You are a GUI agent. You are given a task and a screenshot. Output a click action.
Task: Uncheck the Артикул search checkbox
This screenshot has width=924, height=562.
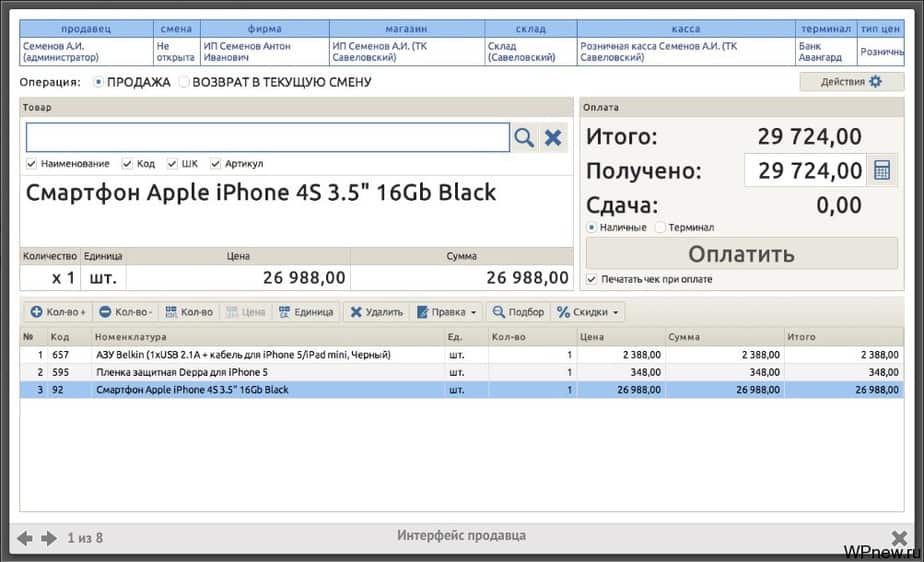pos(215,164)
